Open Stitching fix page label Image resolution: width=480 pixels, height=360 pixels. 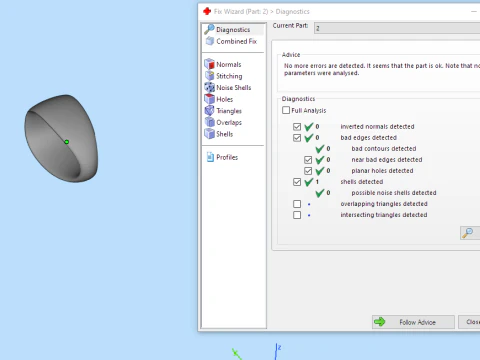(229, 76)
